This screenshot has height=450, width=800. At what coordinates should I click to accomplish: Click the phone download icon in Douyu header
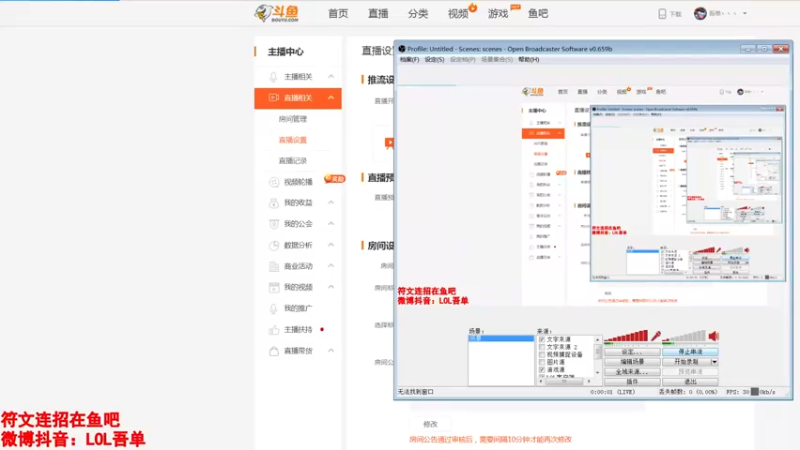pyautogui.click(x=662, y=14)
